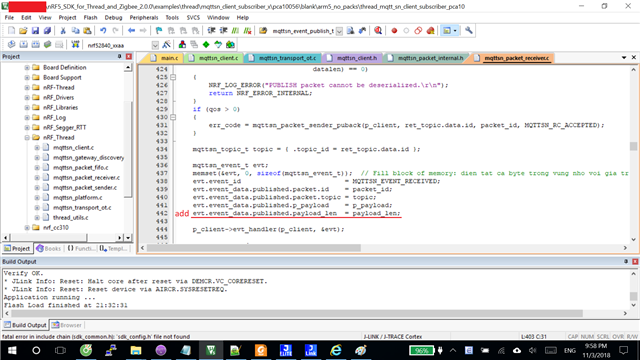Switch to mqttsn_packet_internal.h editor tab
The width and height of the screenshot is (640, 360).
426,58
